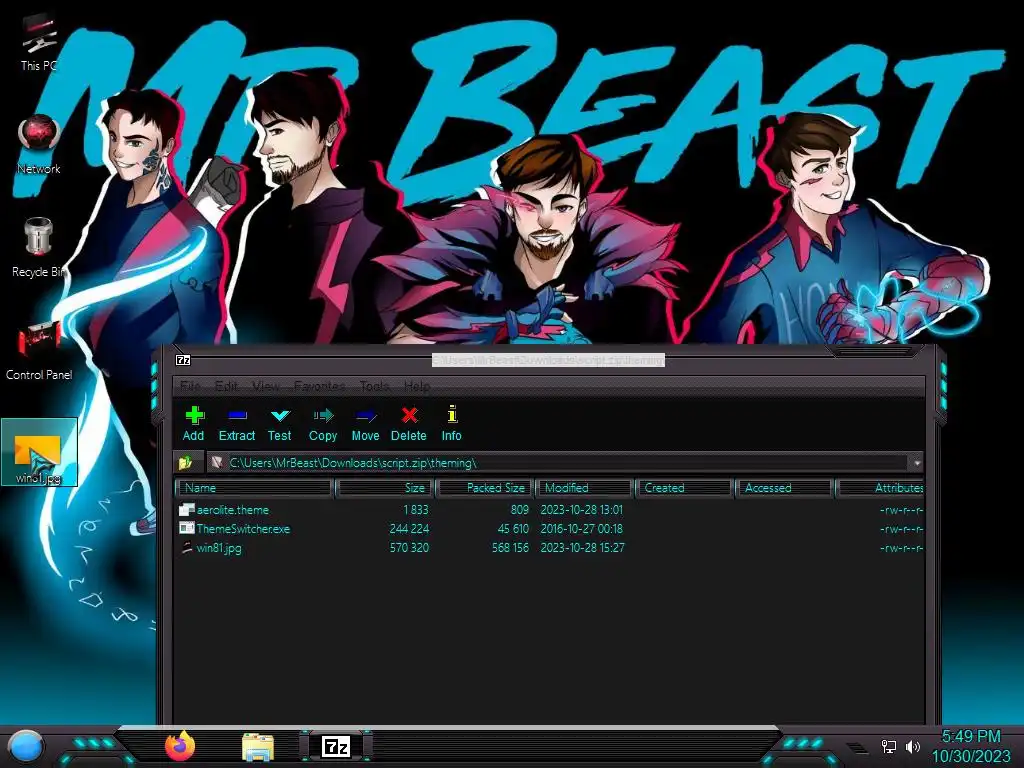Image resolution: width=1024 pixels, height=768 pixels.
Task: Sort by Accessed column header
Action: 784,488
